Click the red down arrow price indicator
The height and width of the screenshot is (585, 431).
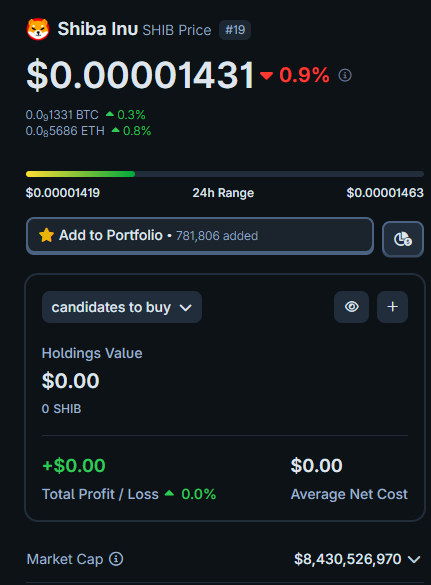(x=266, y=76)
